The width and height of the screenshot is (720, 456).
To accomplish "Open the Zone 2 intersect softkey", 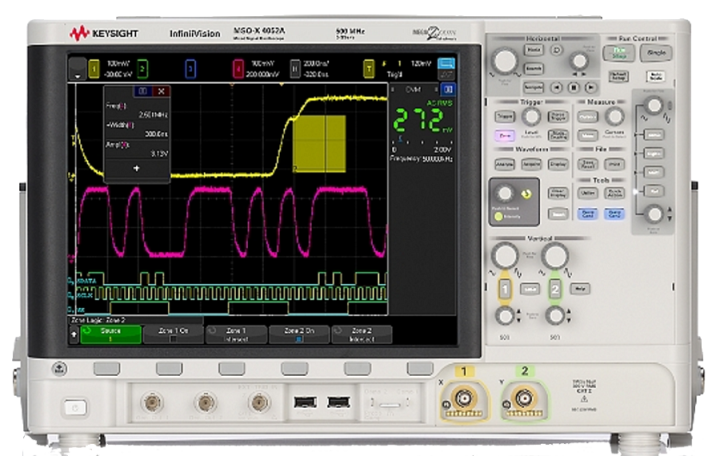I will click(362, 334).
